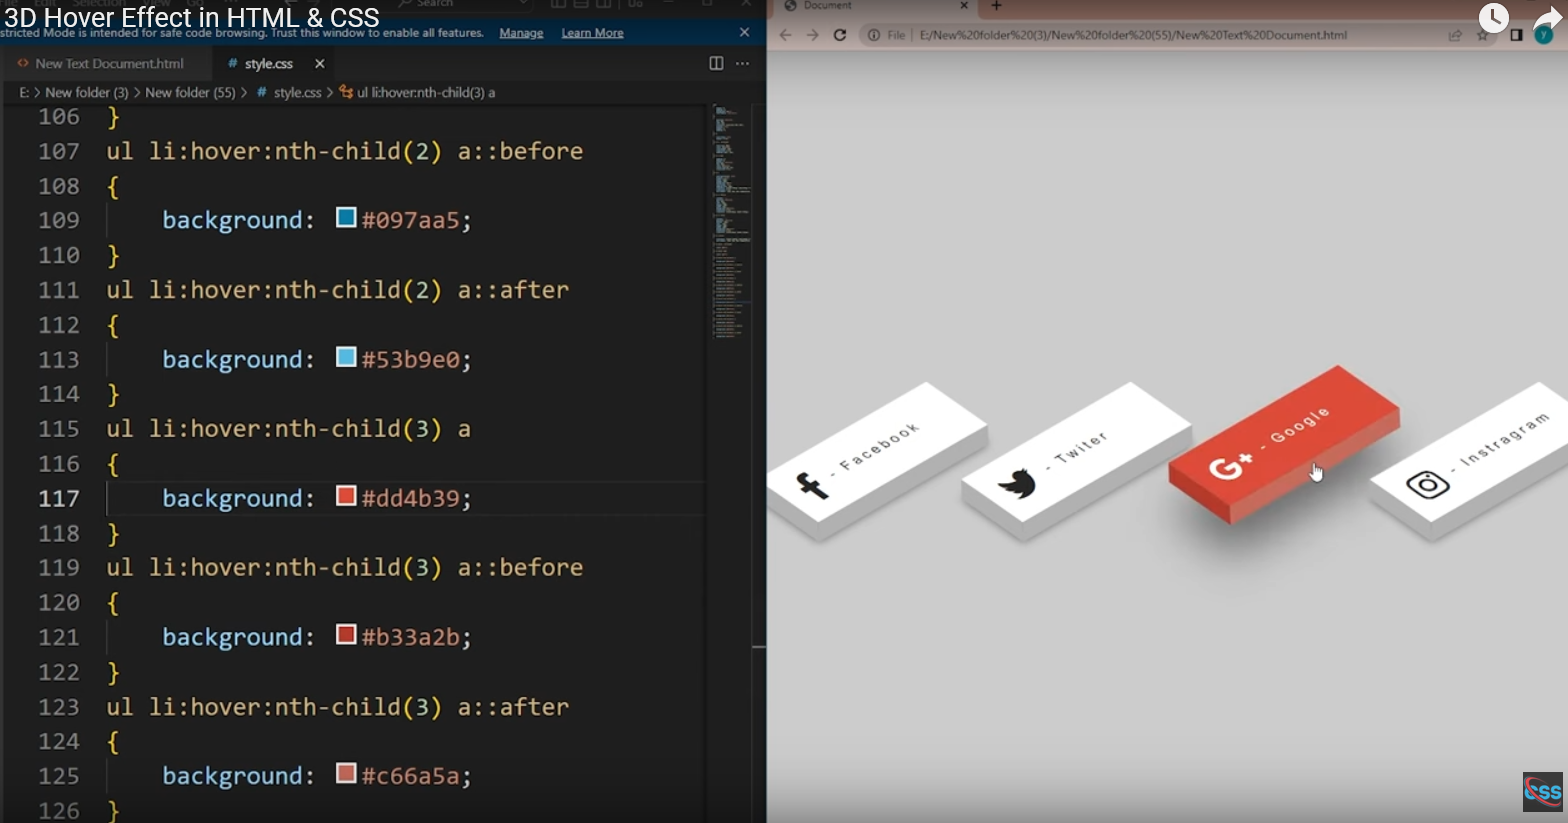1568x823 pixels.
Task: Click the symbol icon in the breadcrumb
Action: click(x=346, y=92)
